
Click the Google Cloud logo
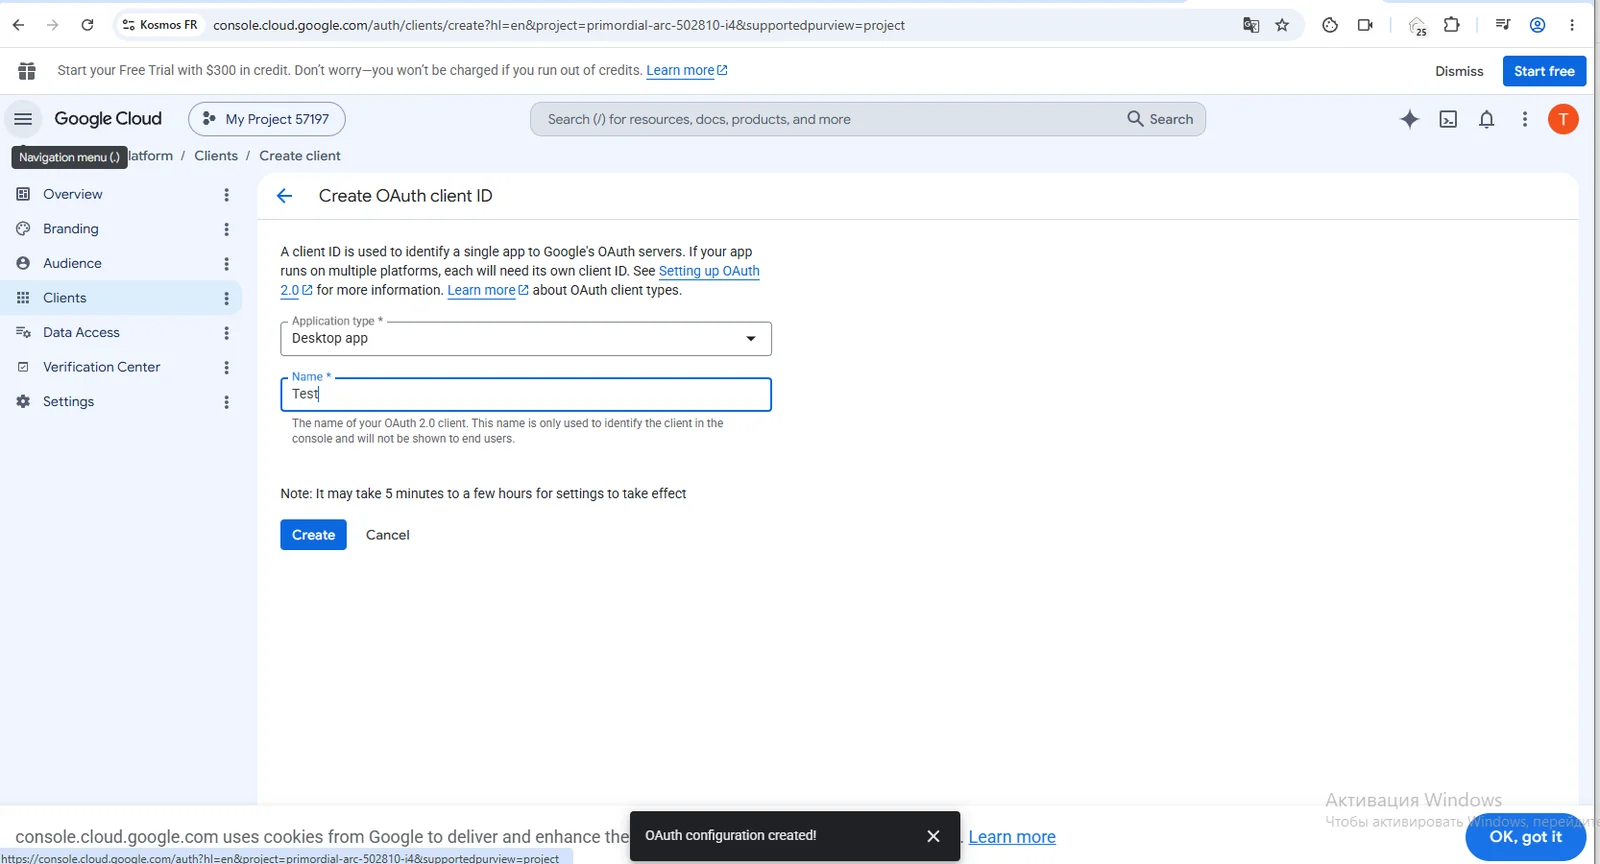pos(108,119)
